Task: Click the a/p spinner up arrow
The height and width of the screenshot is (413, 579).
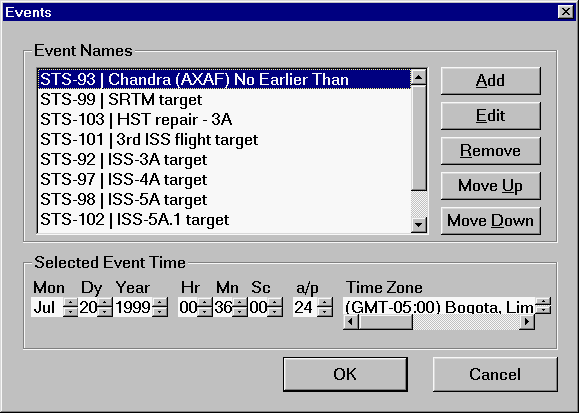Action: 325,303
